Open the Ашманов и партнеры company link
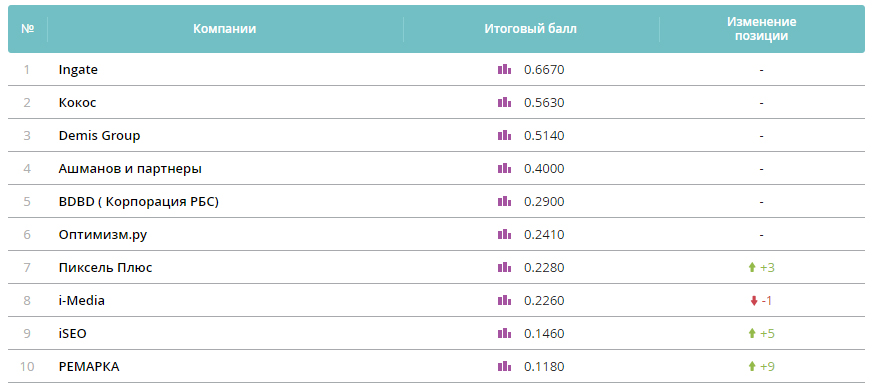The image size is (875, 390). pos(130,168)
